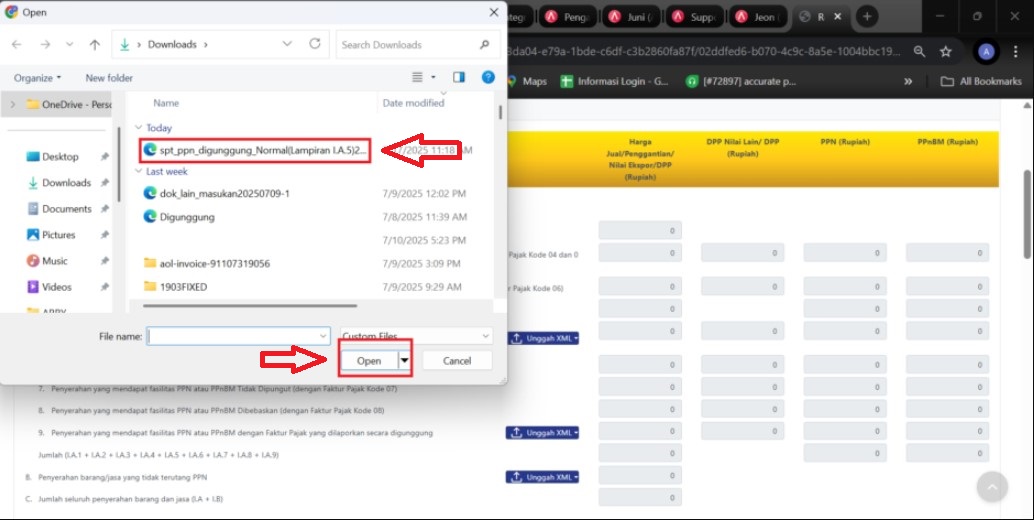This screenshot has height=520, width=1034.
Task: Expand the Open button split arrow
Action: coord(405,360)
